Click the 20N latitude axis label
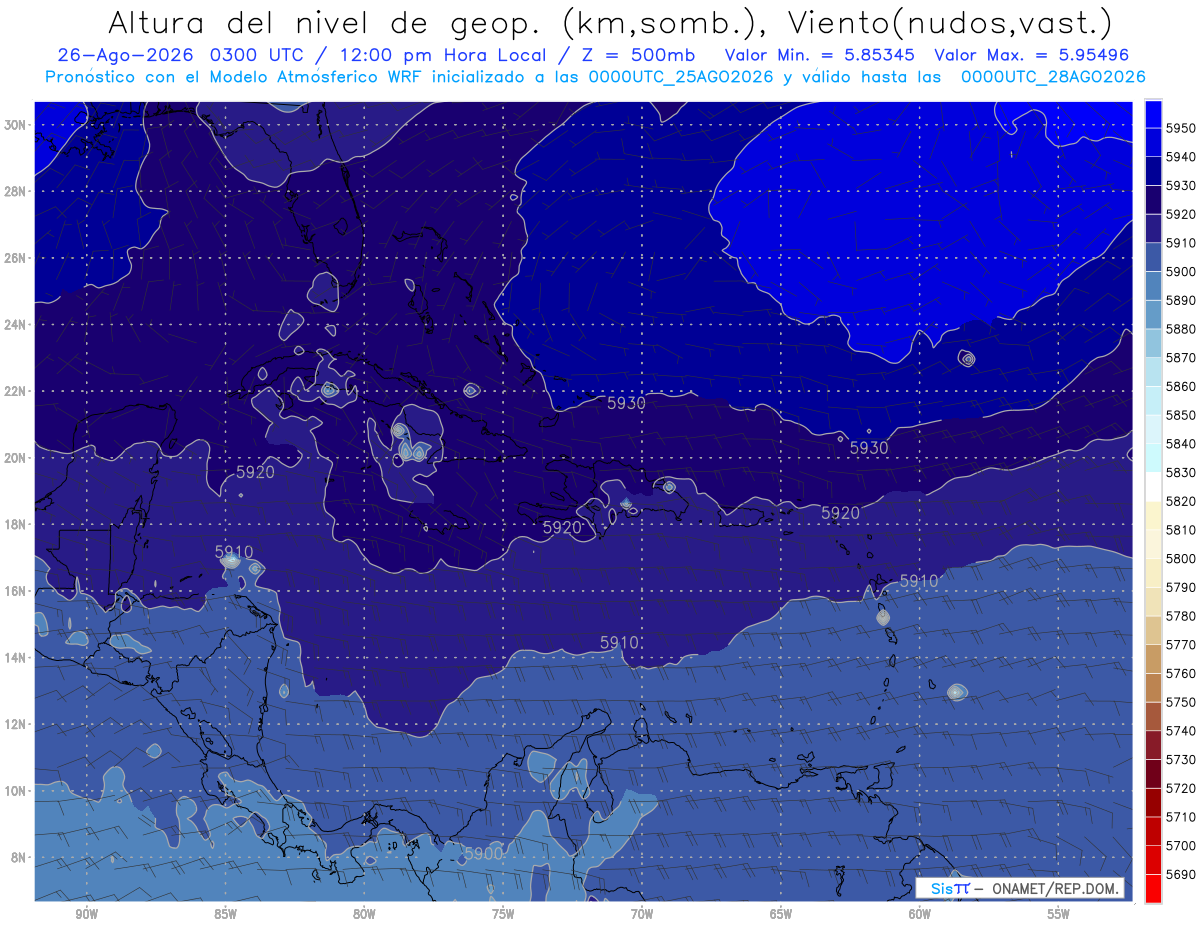The width and height of the screenshot is (1200, 927). pos(15,458)
